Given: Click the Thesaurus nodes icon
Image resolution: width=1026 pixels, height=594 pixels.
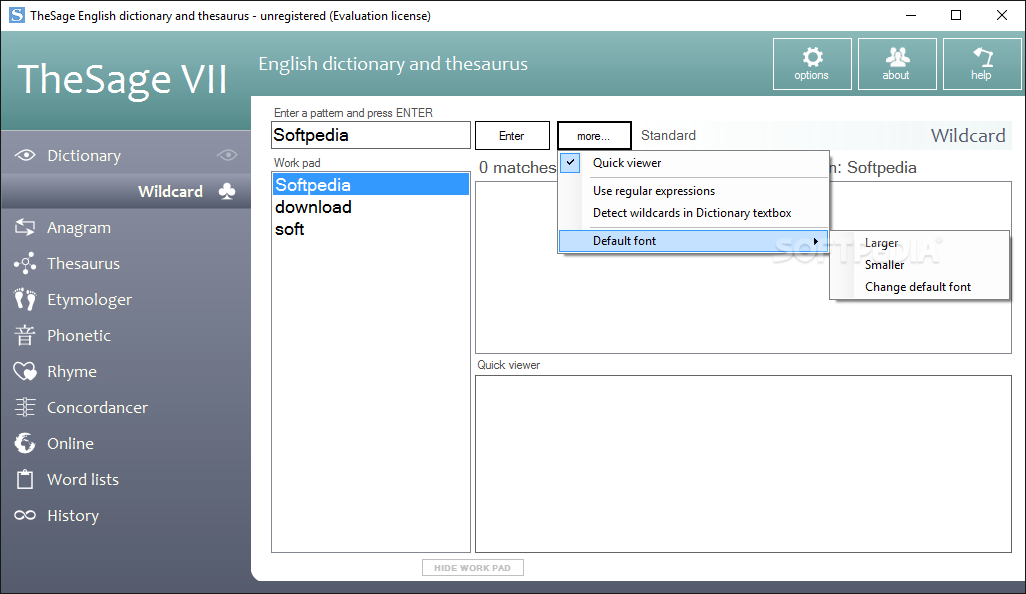Looking at the screenshot, I should click(x=25, y=263).
